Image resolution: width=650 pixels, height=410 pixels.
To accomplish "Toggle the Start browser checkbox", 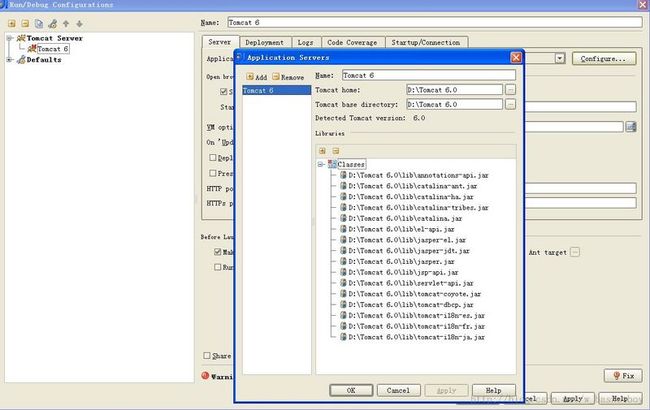I will click(x=224, y=92).
